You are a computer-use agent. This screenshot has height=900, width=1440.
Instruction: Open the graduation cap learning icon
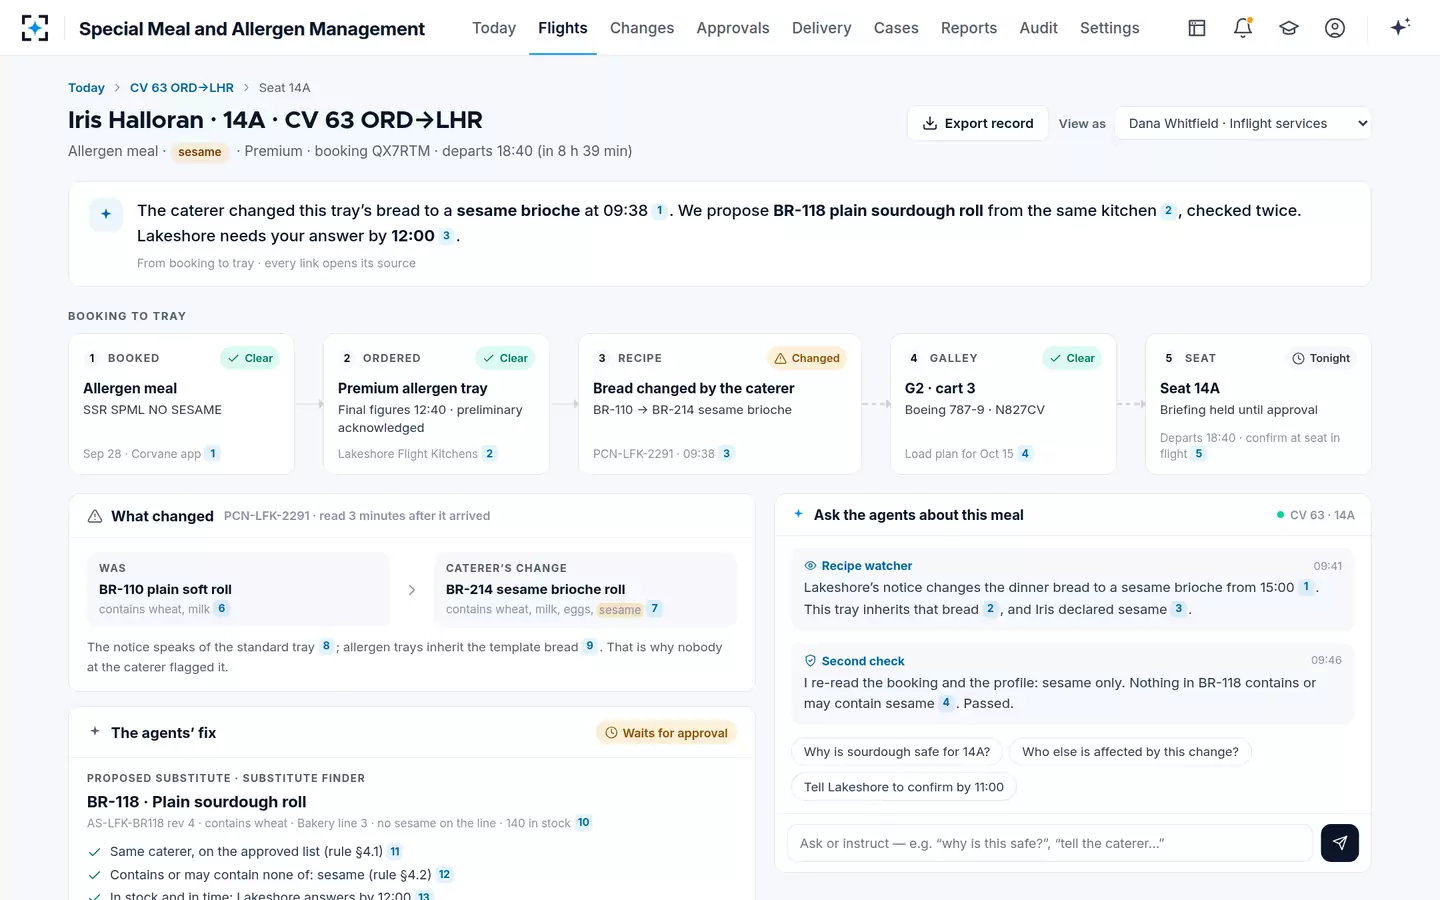click(1289, 28)
